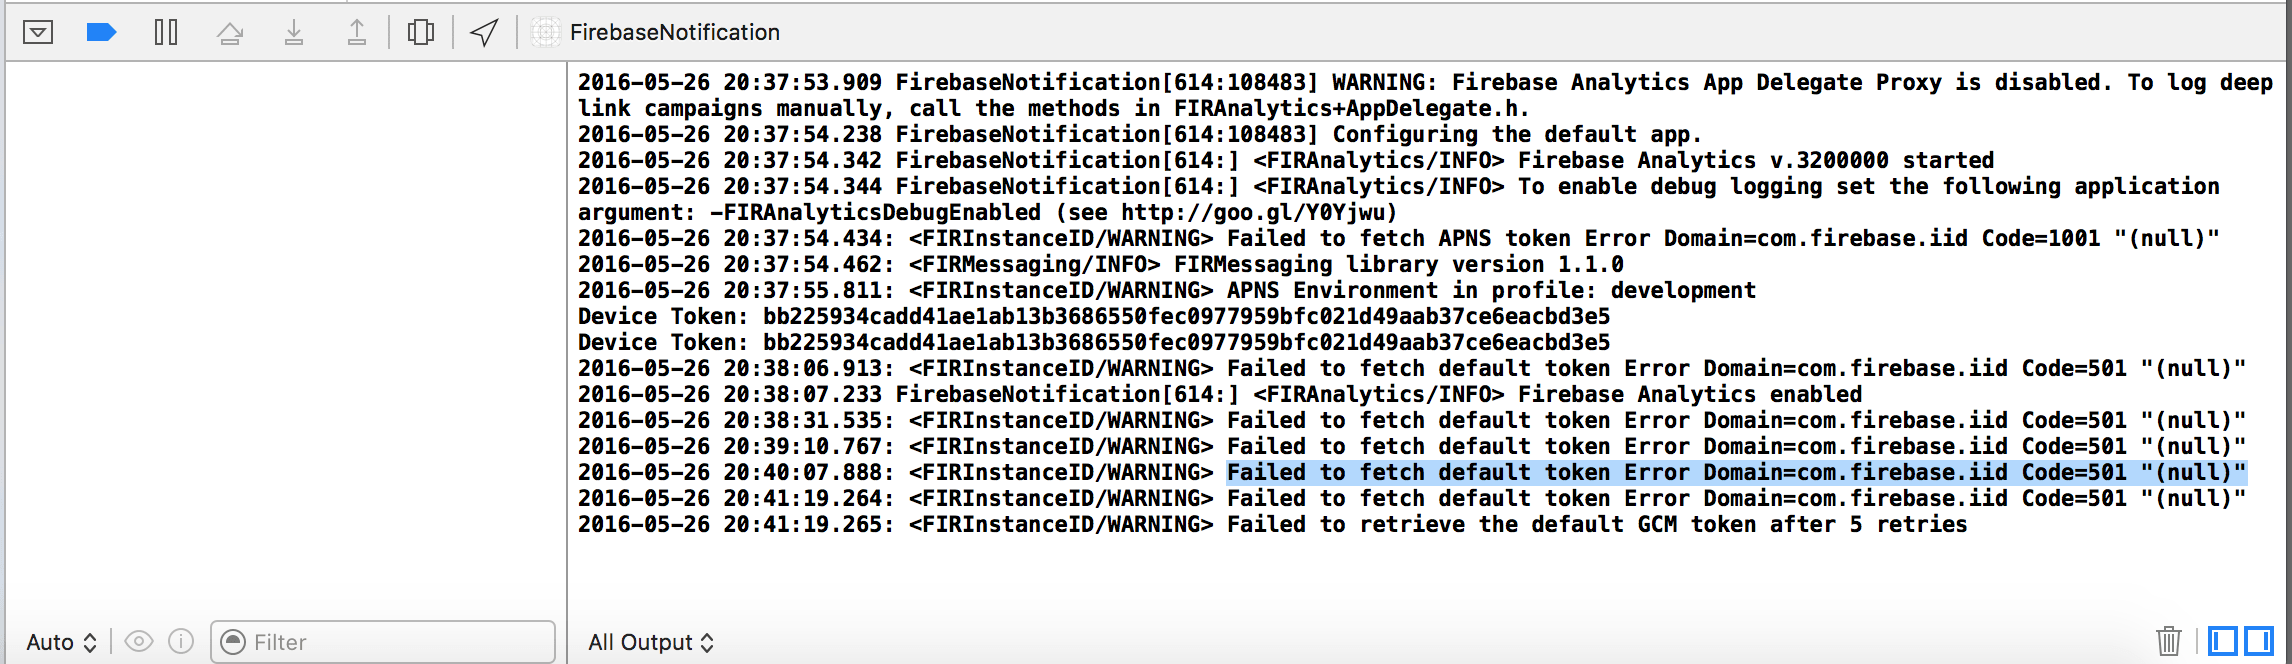
Task: Open the All Output dropdown
Action: (x=650, y=642)
